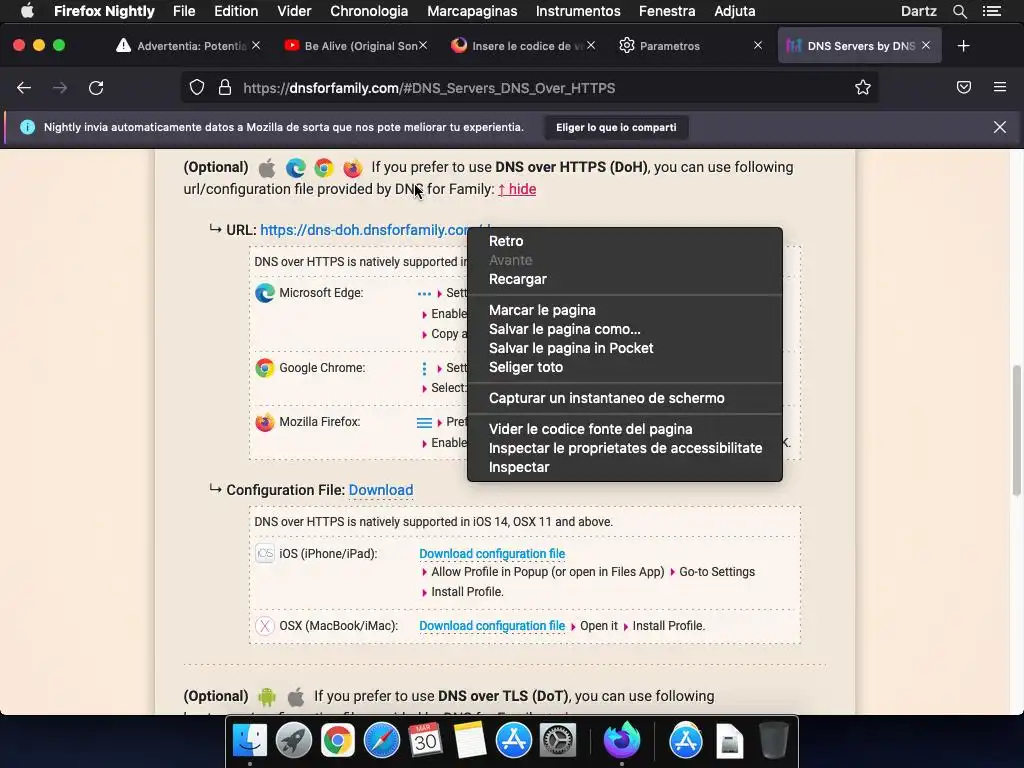This screenshot has width=1024, height=768.
Task: Click the Edge three-dots settings icon
Action: click(x=424, y=294)
